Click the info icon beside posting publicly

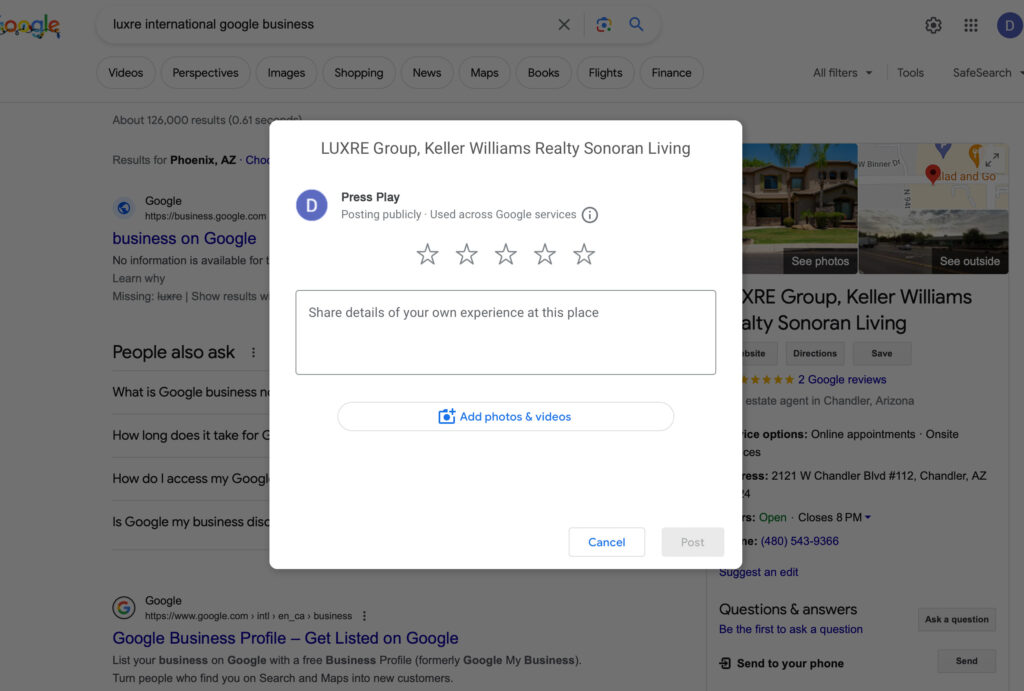(x=590, y=215)
